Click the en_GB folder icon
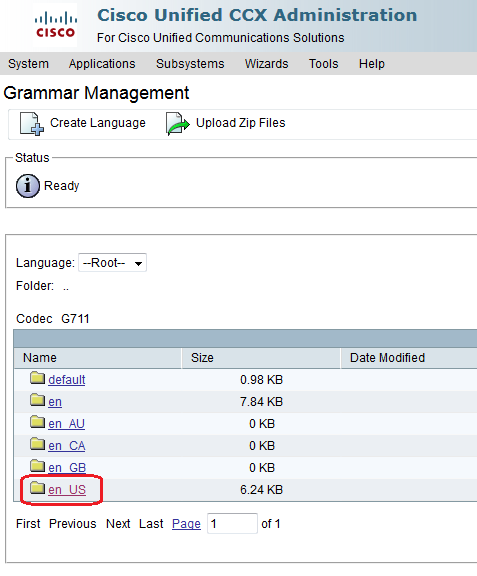The image size is (477, 576). pyautogui.click(x=37, y=466)
